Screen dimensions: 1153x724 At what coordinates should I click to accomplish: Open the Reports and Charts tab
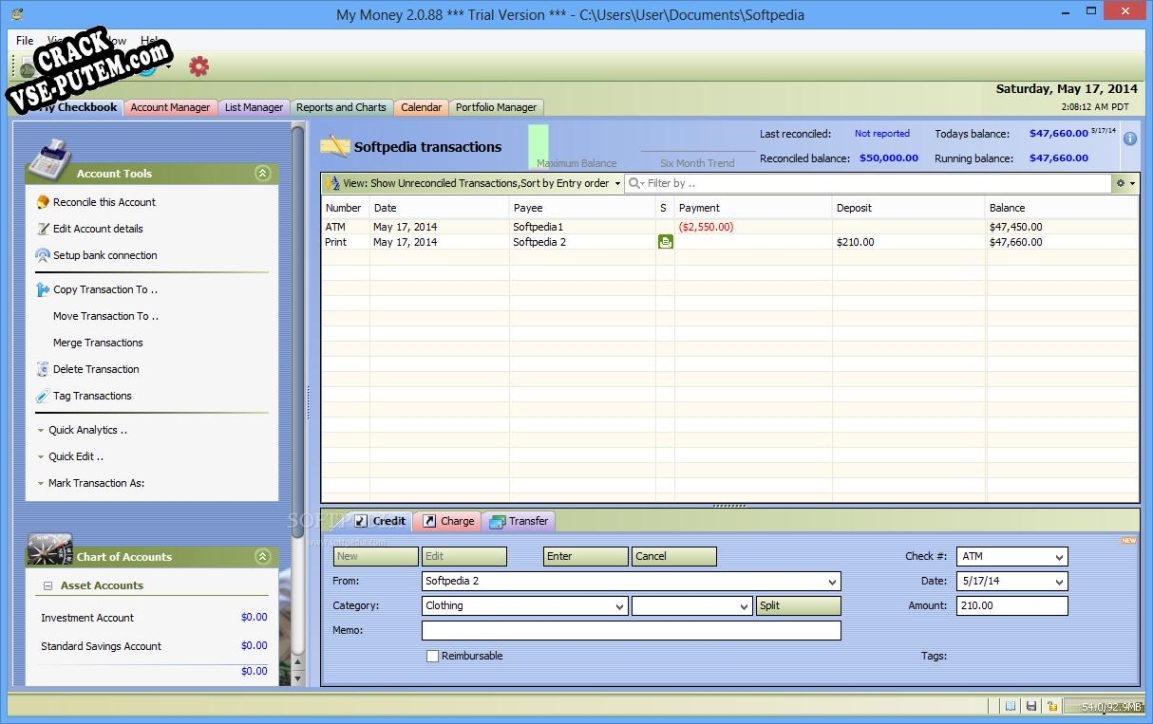point(341,107)
